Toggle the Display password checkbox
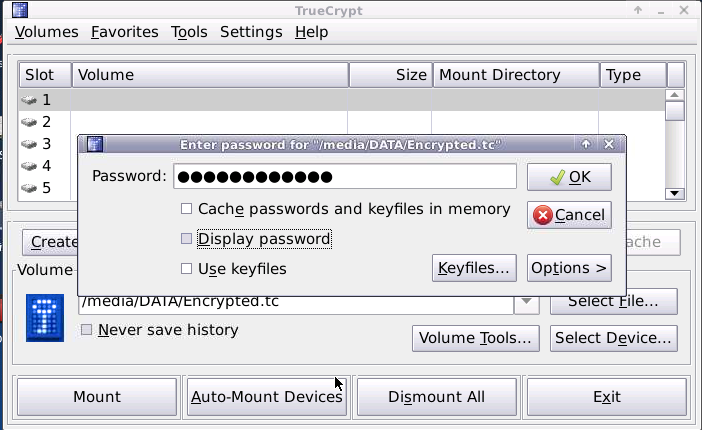 pos(186,239)
